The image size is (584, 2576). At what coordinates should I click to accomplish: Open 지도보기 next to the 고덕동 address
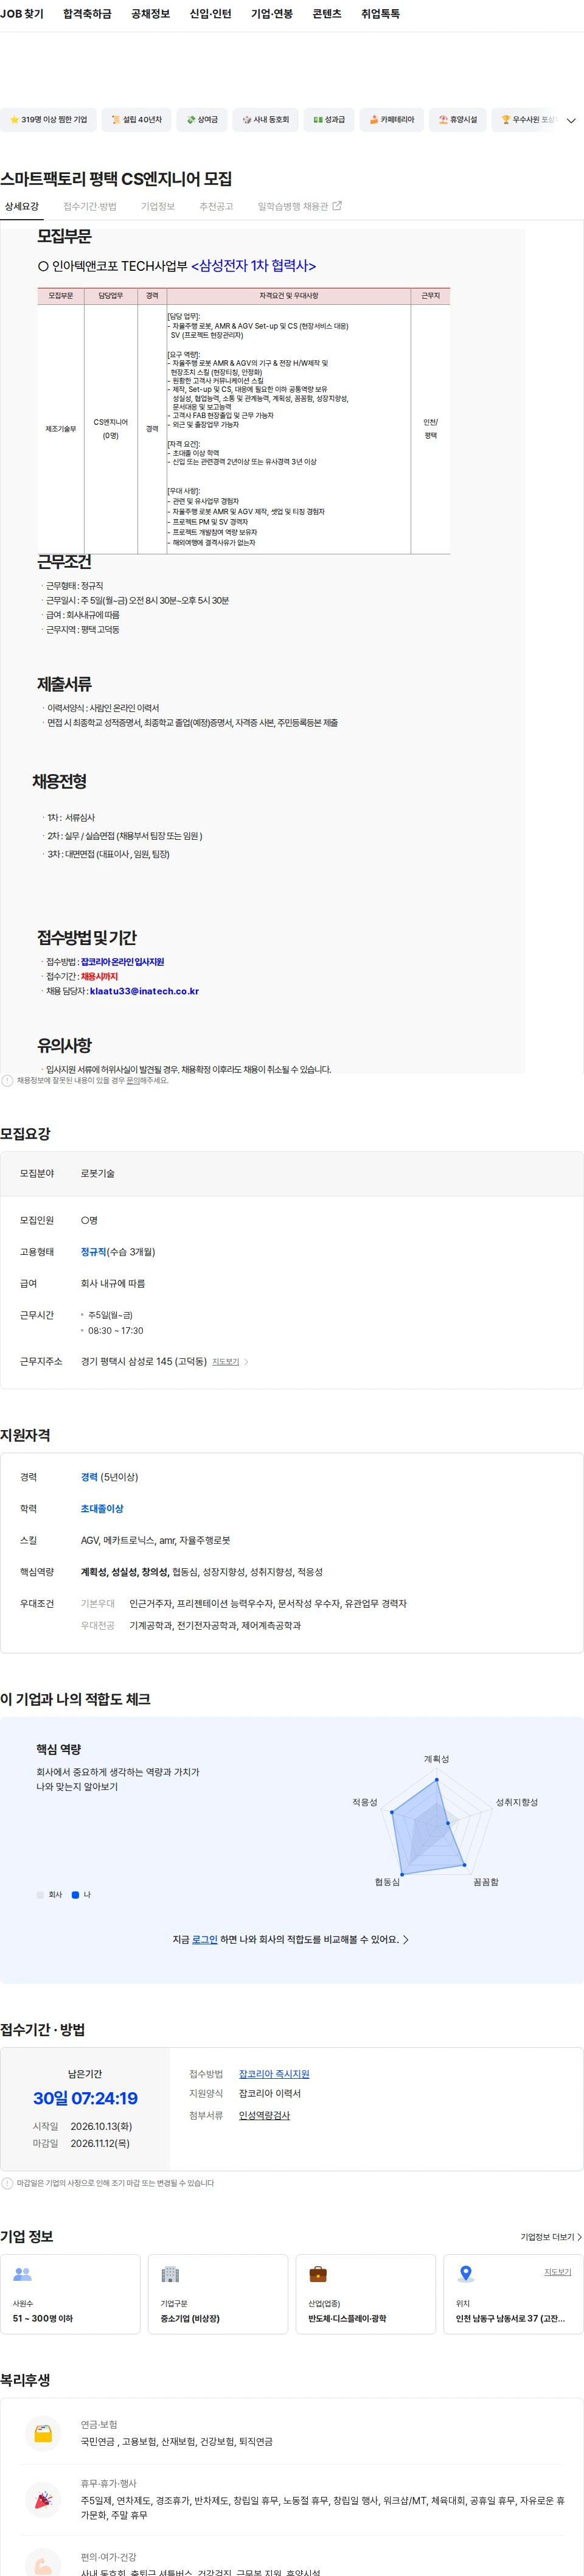coord(225,1362)
